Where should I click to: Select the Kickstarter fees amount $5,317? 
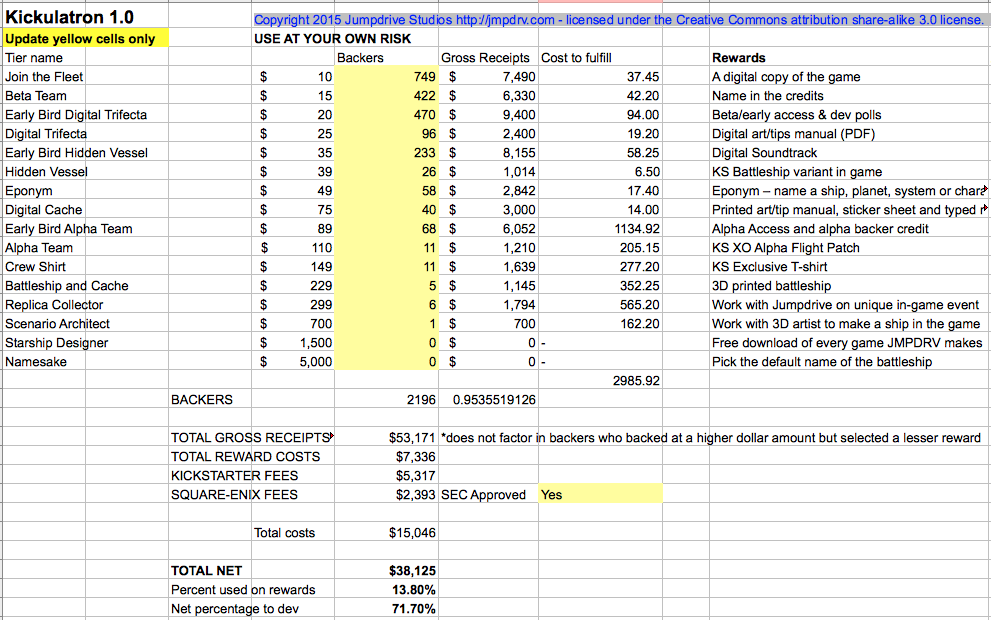click(415, 475)
